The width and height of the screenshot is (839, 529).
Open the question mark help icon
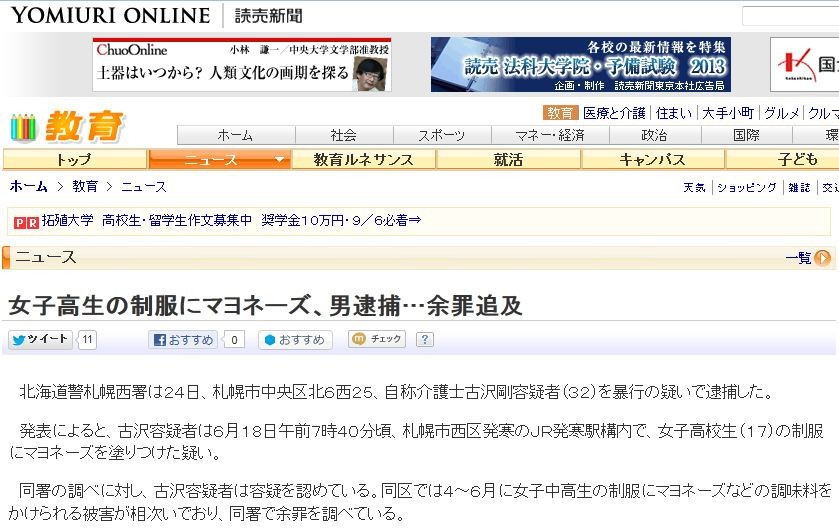coord(424,339)
